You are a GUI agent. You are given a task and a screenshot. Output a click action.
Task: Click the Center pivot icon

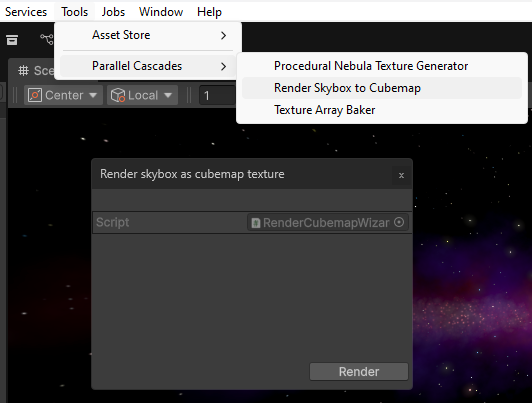click(x=35, y=95)
